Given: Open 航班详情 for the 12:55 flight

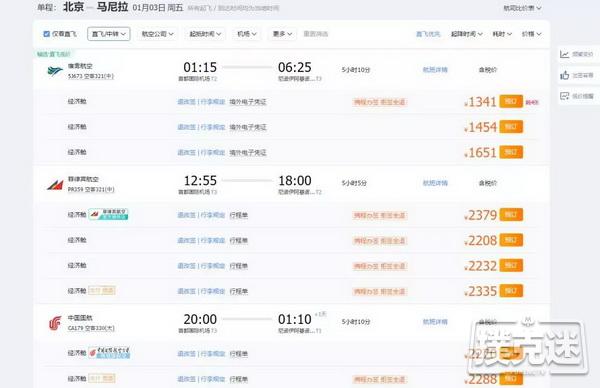Looking at the screenshot, I should coord(435,183).
